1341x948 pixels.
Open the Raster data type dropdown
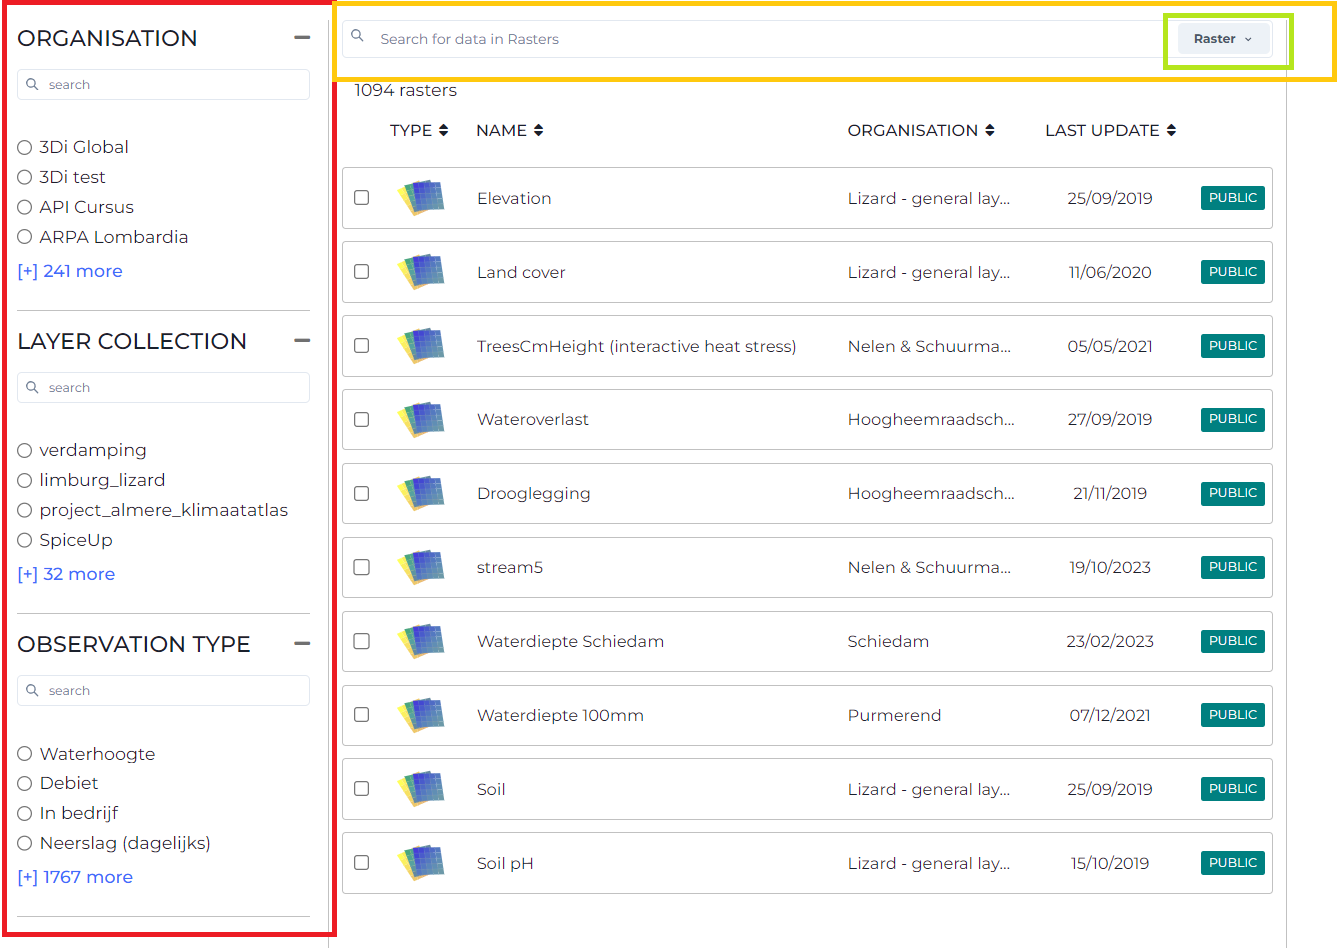click(x=1223, y=39)
